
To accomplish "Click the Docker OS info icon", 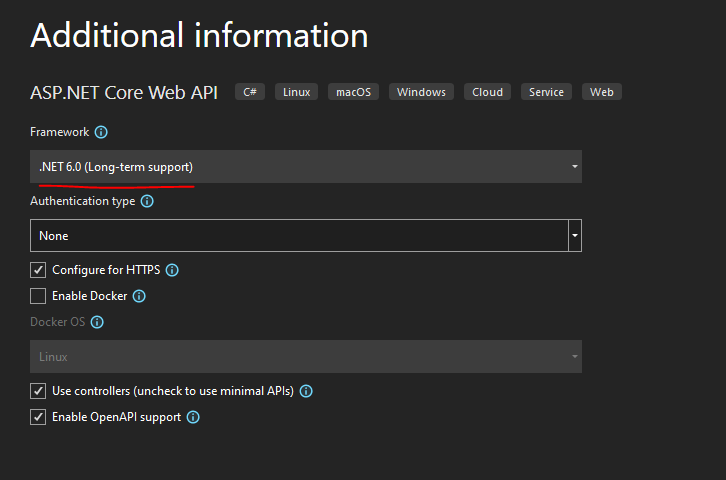I will pyautogui.click(x=97, y=322).
